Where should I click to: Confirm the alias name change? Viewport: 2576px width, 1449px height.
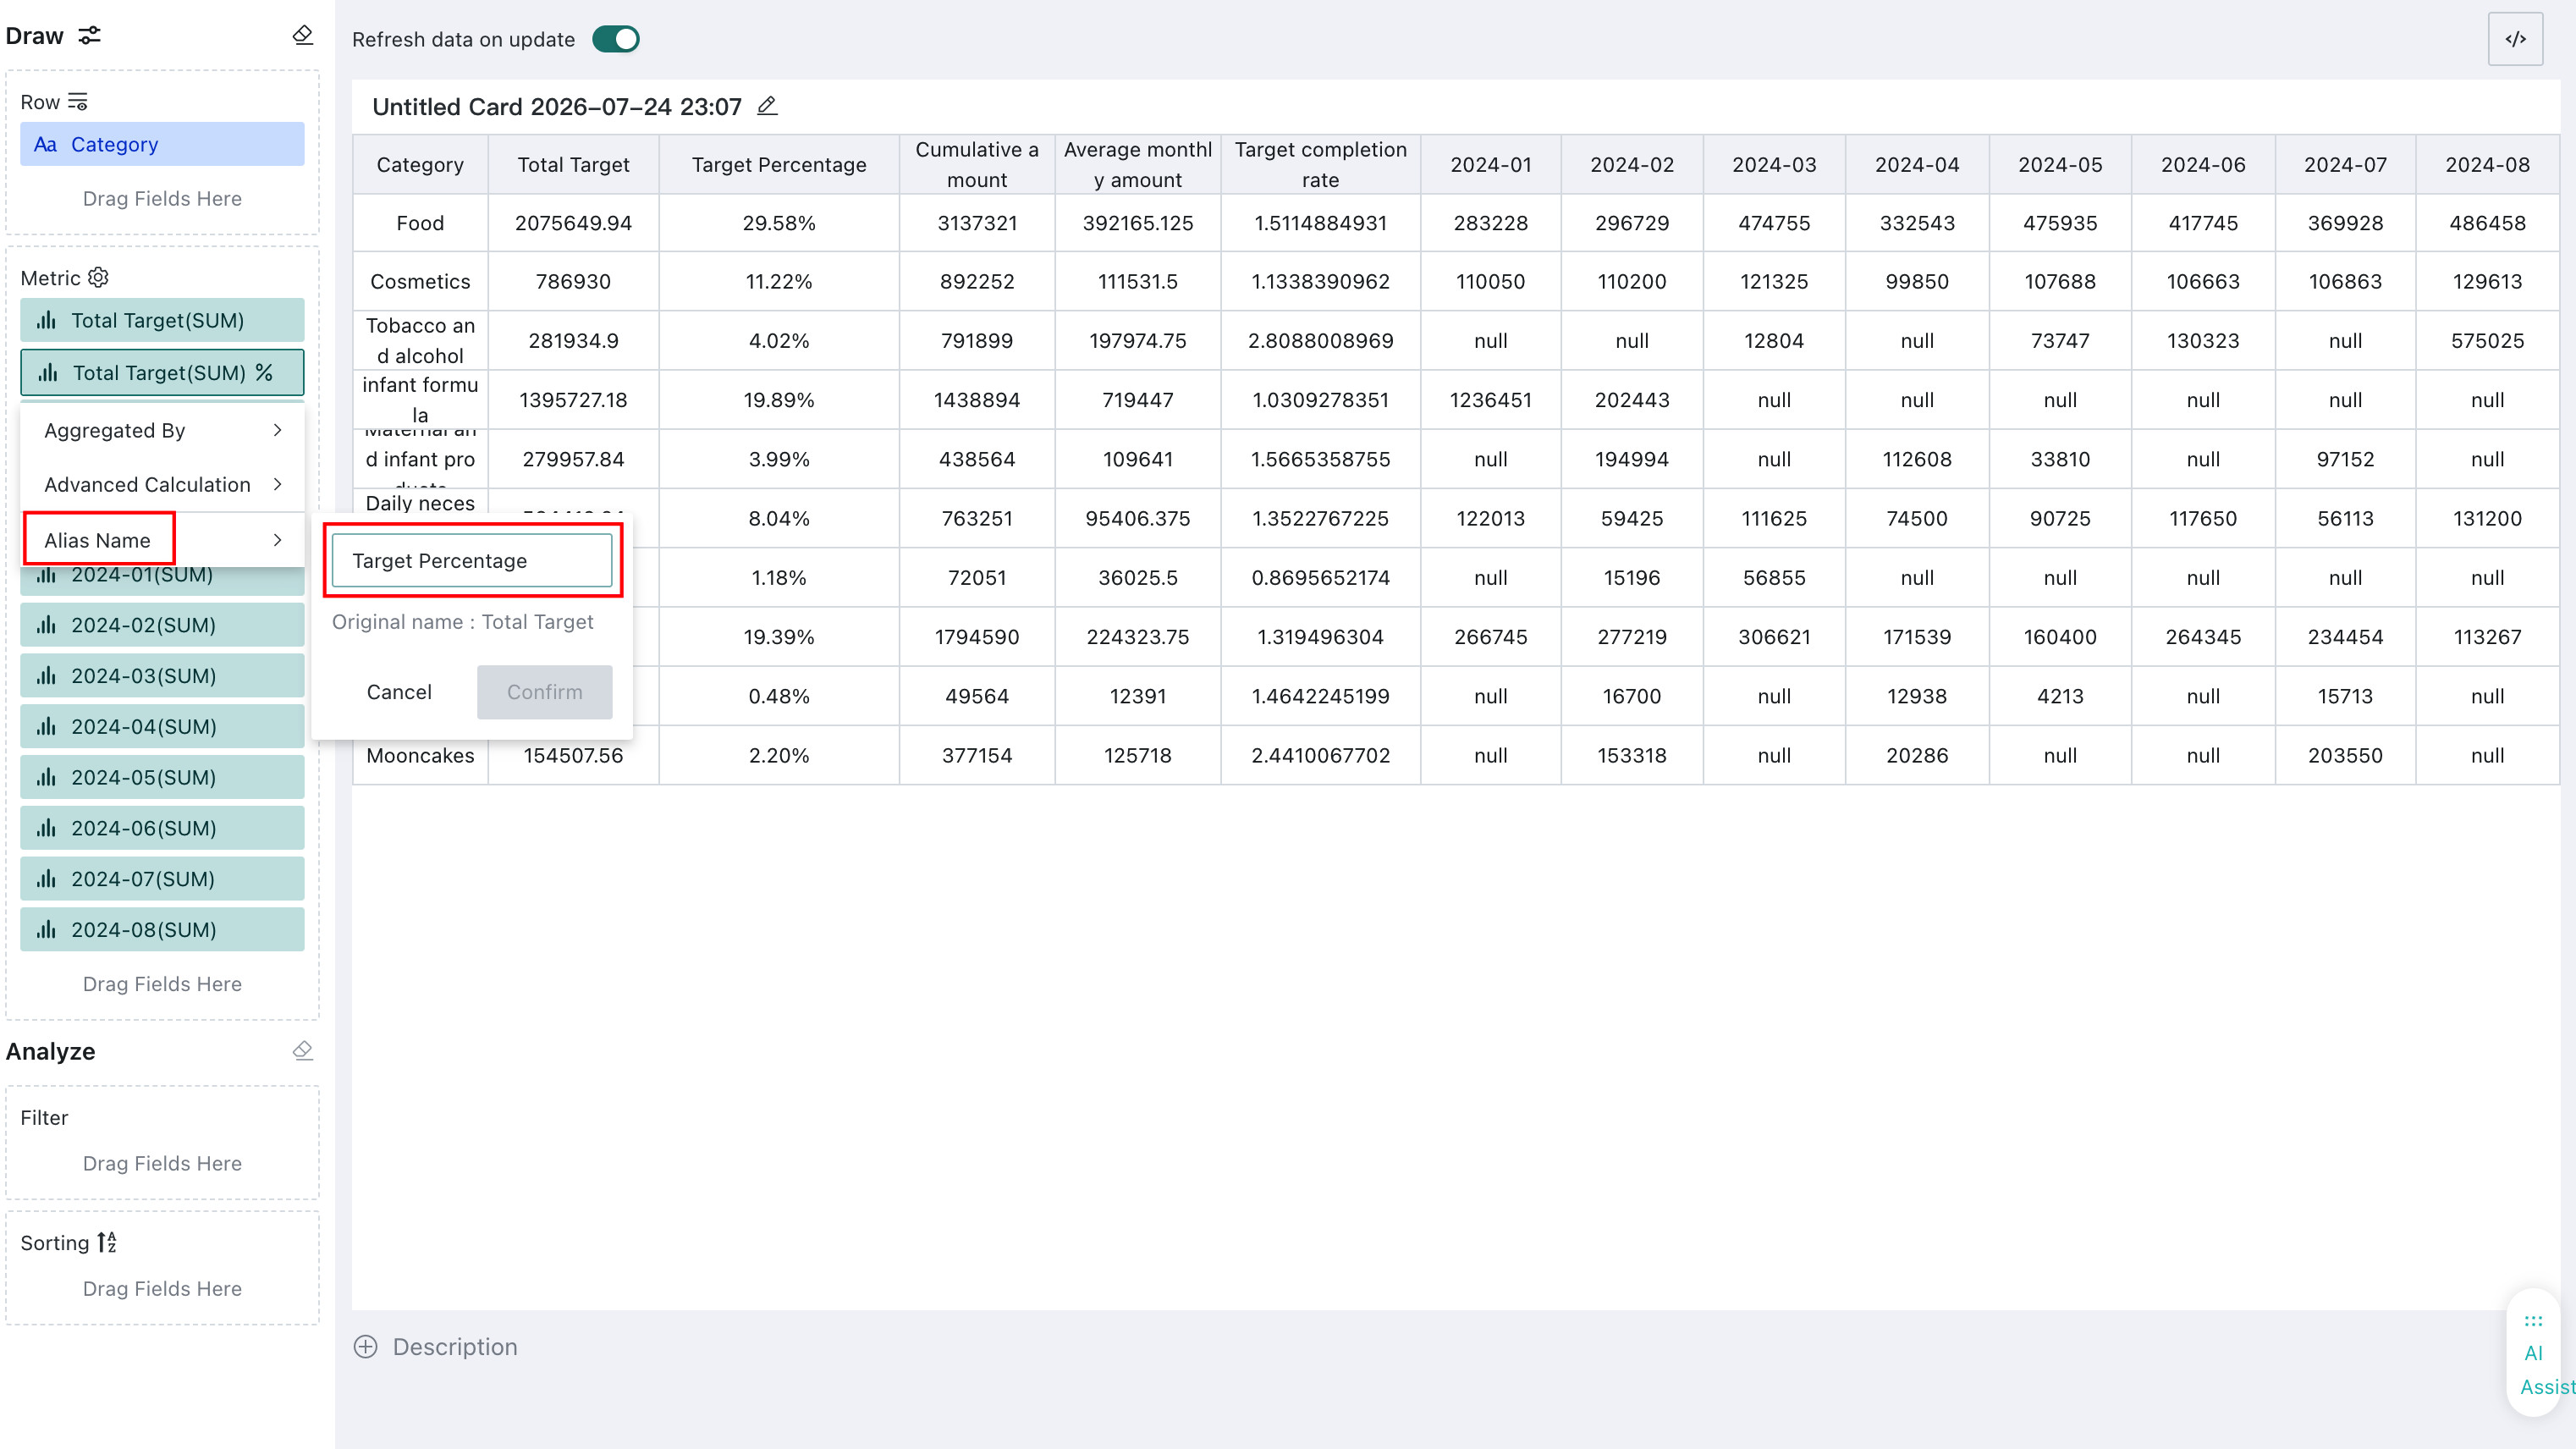click(544, 692)
